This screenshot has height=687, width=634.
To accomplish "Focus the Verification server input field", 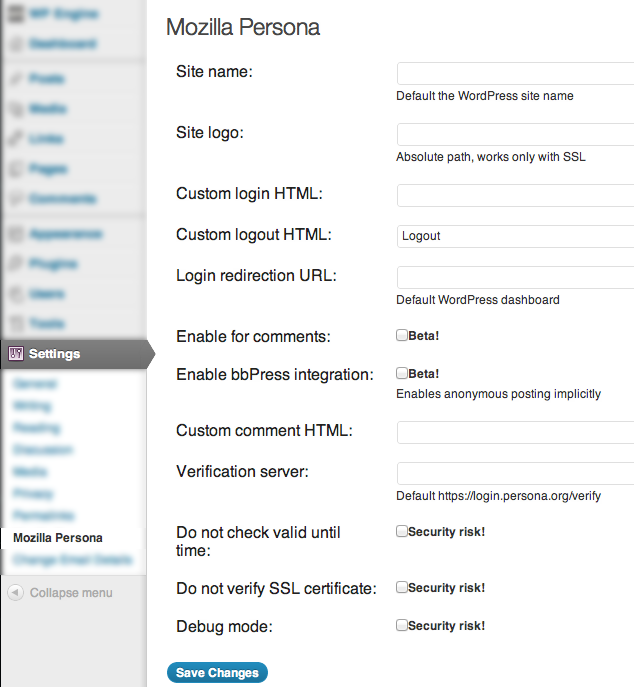I will 516,473.
